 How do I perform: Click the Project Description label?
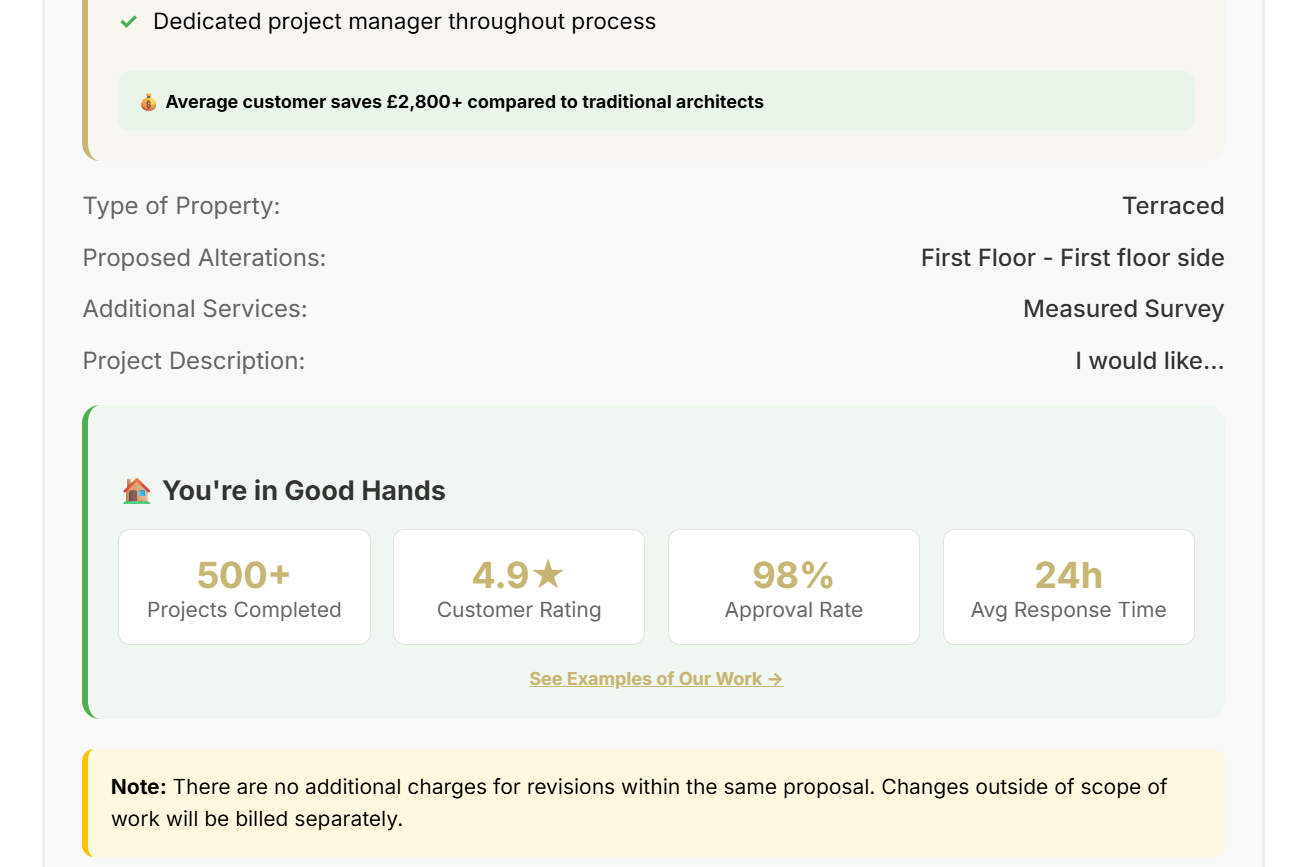pyautogui.click(x=194, y=361)
